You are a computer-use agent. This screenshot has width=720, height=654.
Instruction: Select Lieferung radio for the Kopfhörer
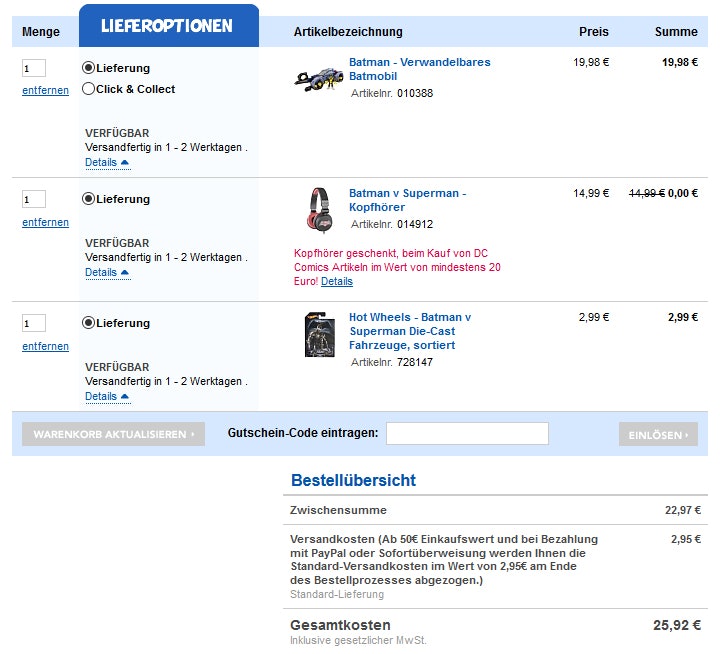(89, 199)
